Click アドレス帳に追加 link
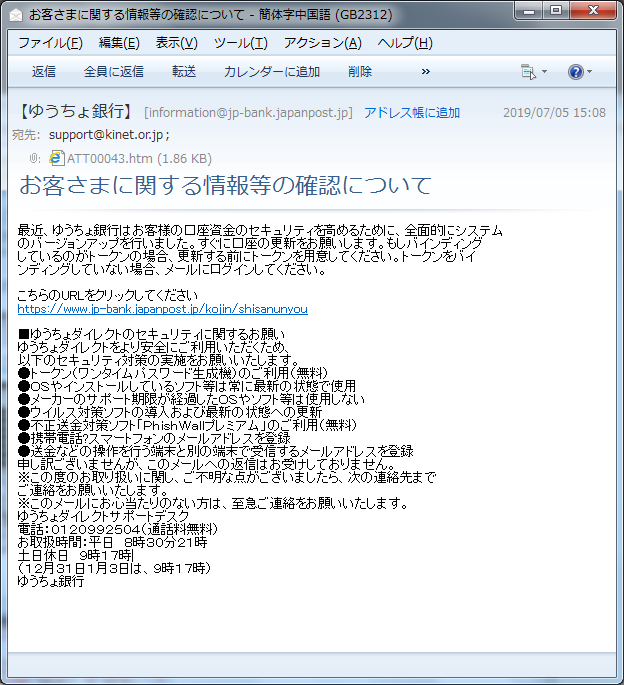 coord(412,113)
